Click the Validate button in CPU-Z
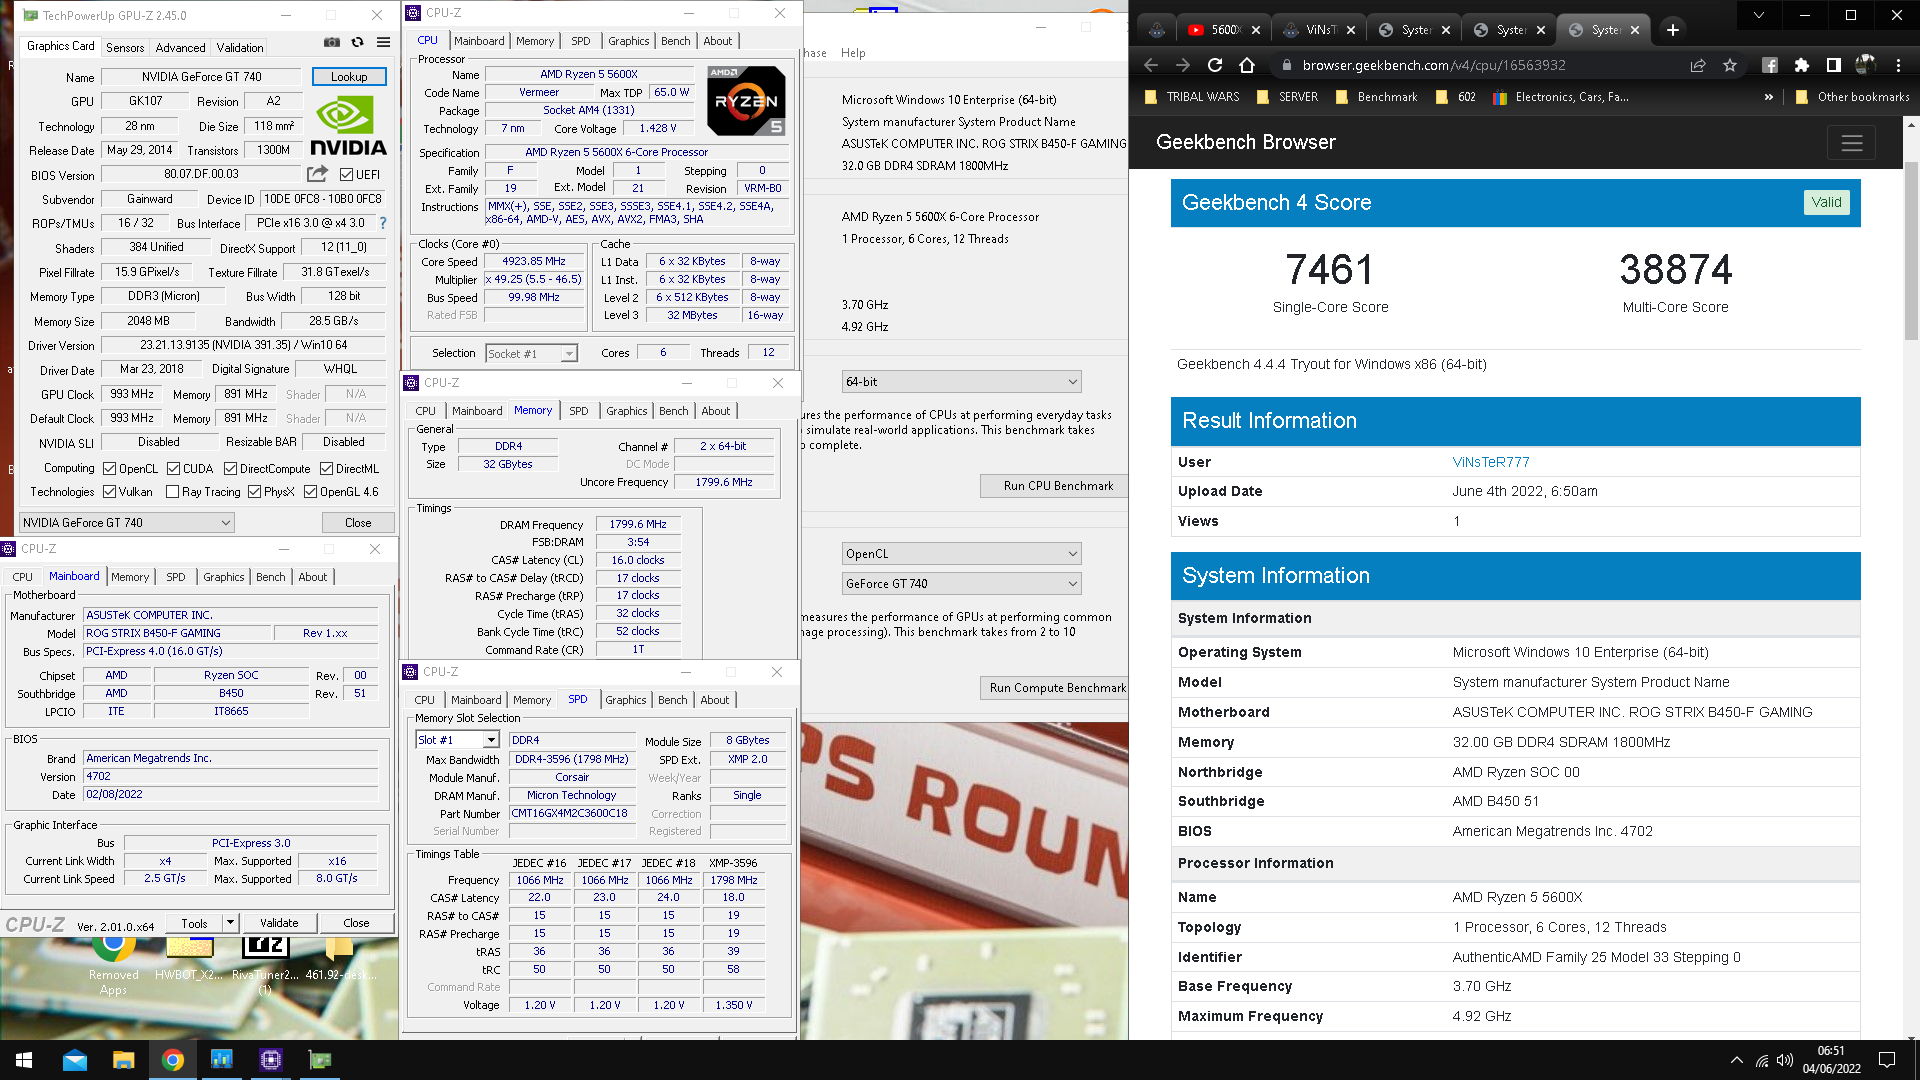Viewport: 1920px width, 1080px height. (279, 923)
